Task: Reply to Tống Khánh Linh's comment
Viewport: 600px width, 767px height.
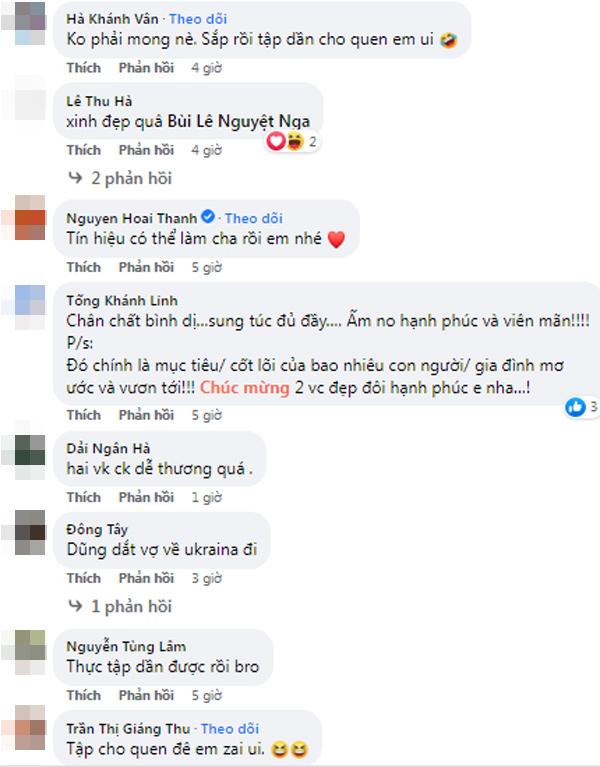Action: [x=146, y=415]
